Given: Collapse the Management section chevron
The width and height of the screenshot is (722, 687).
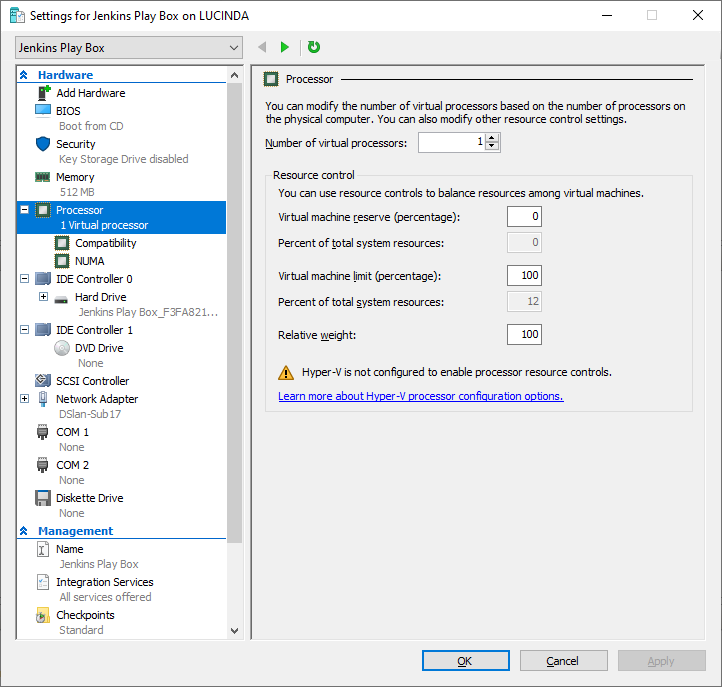Looking at the screenshot, I should point(23,531).
